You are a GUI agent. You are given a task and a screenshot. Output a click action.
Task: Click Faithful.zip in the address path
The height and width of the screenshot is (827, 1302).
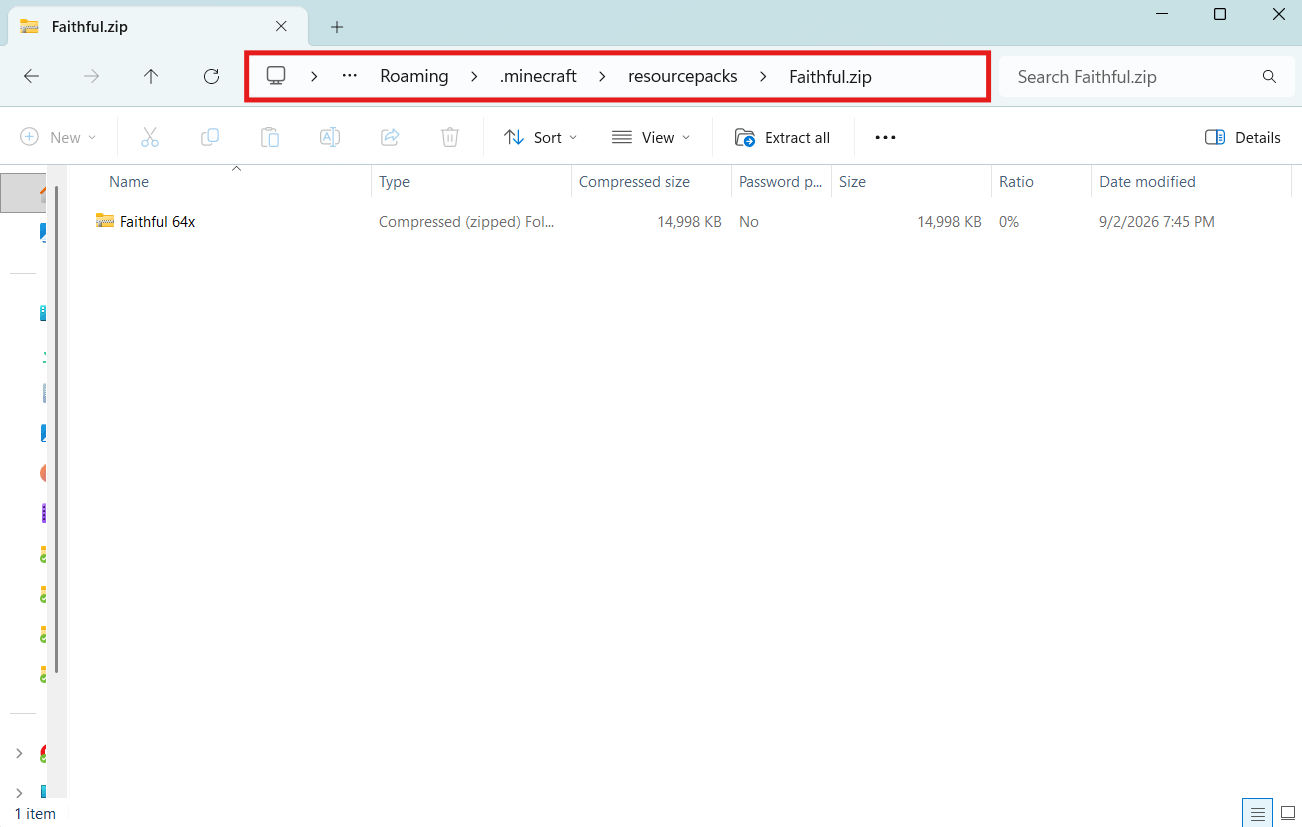tap(830, 76)
